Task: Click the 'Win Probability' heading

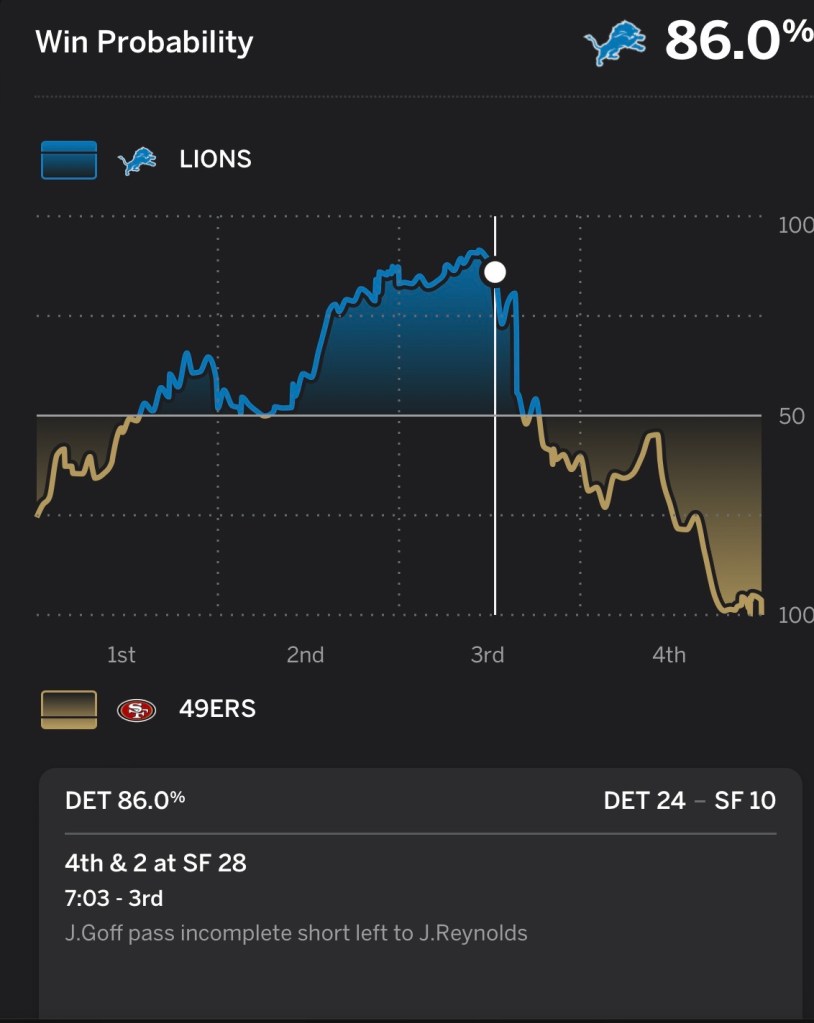Action: [144, 42]
